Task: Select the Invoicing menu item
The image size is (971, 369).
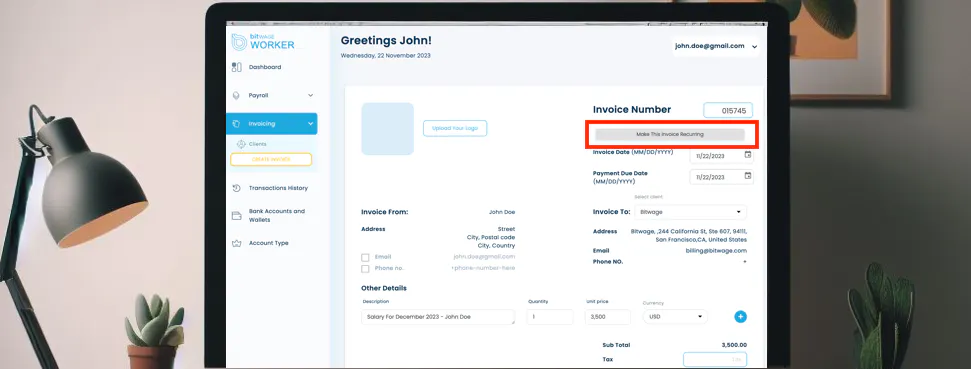Action: 272,124
